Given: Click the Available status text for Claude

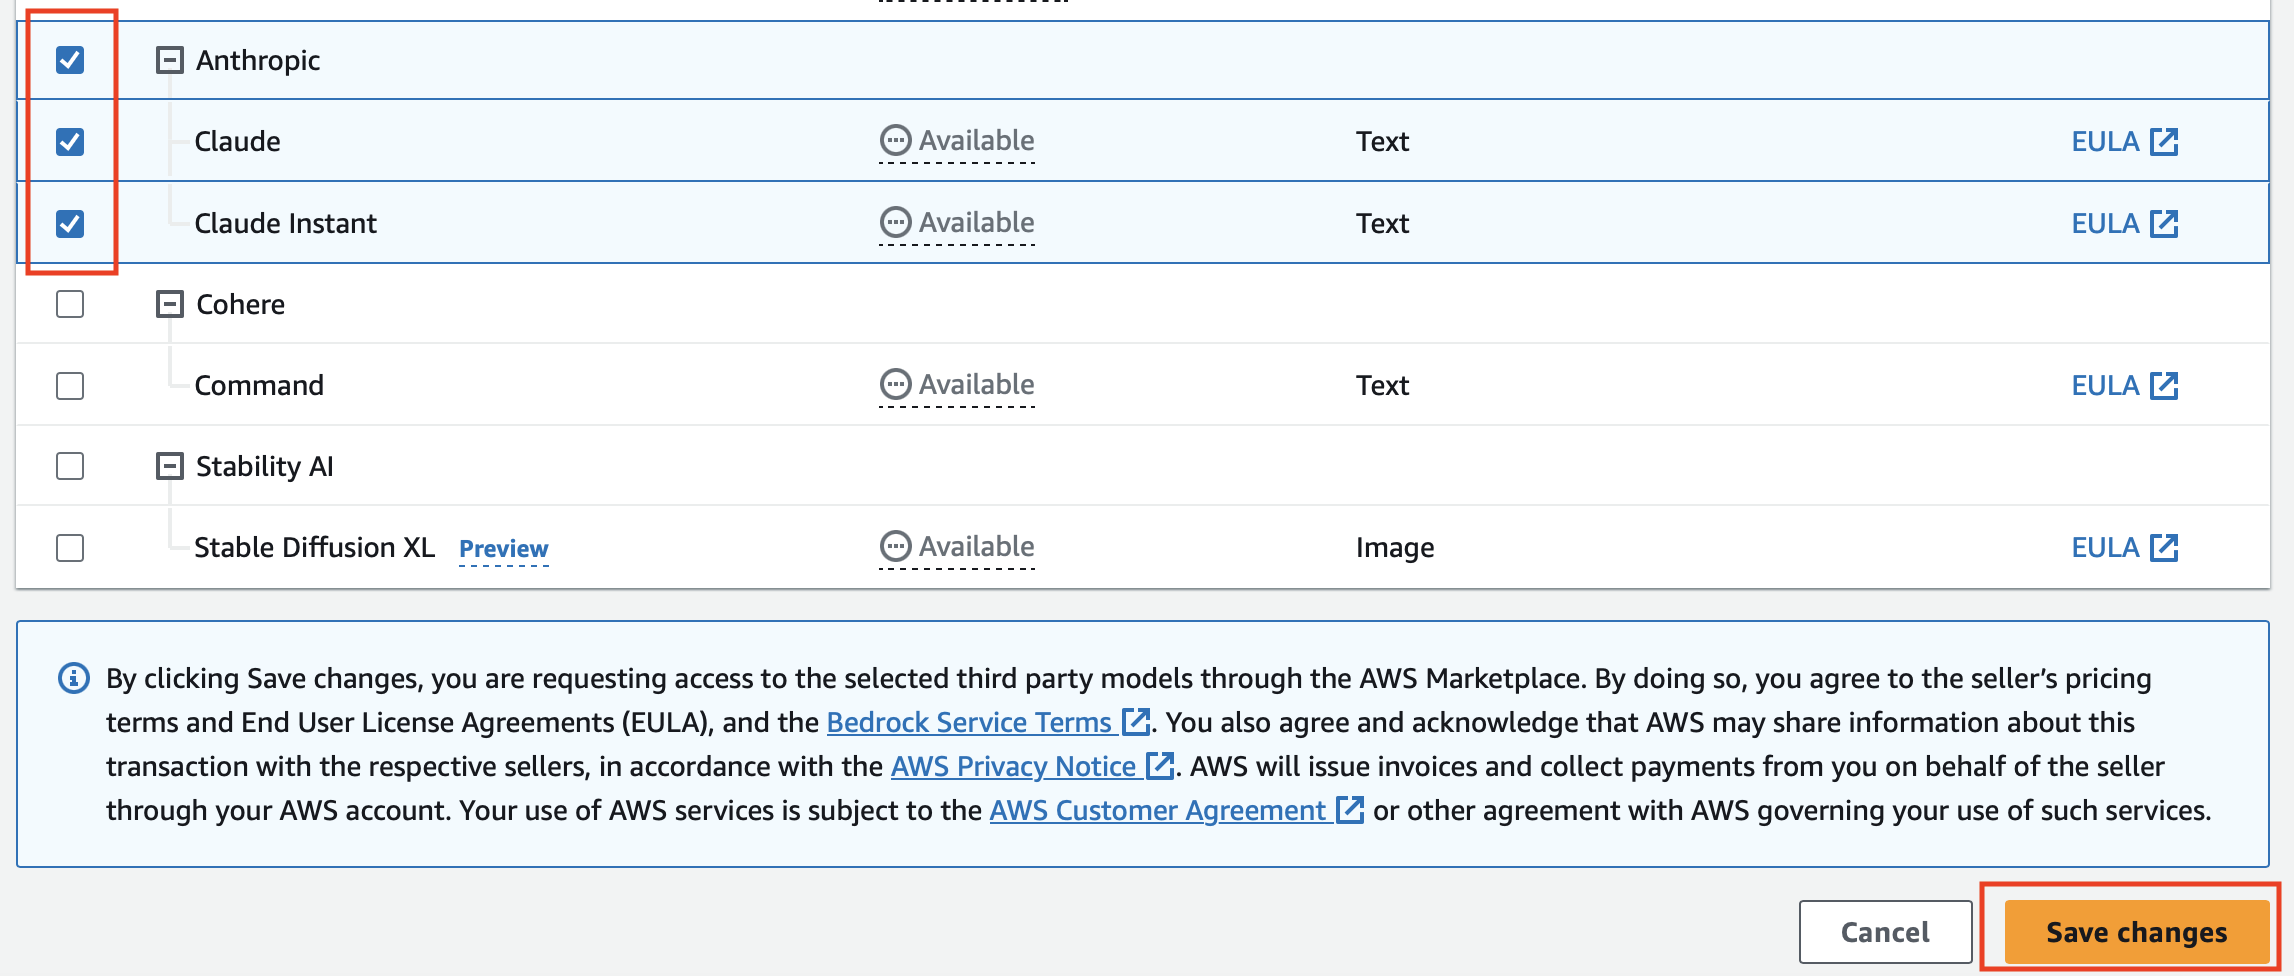Looking at the screenshot, I should point(977,141).
